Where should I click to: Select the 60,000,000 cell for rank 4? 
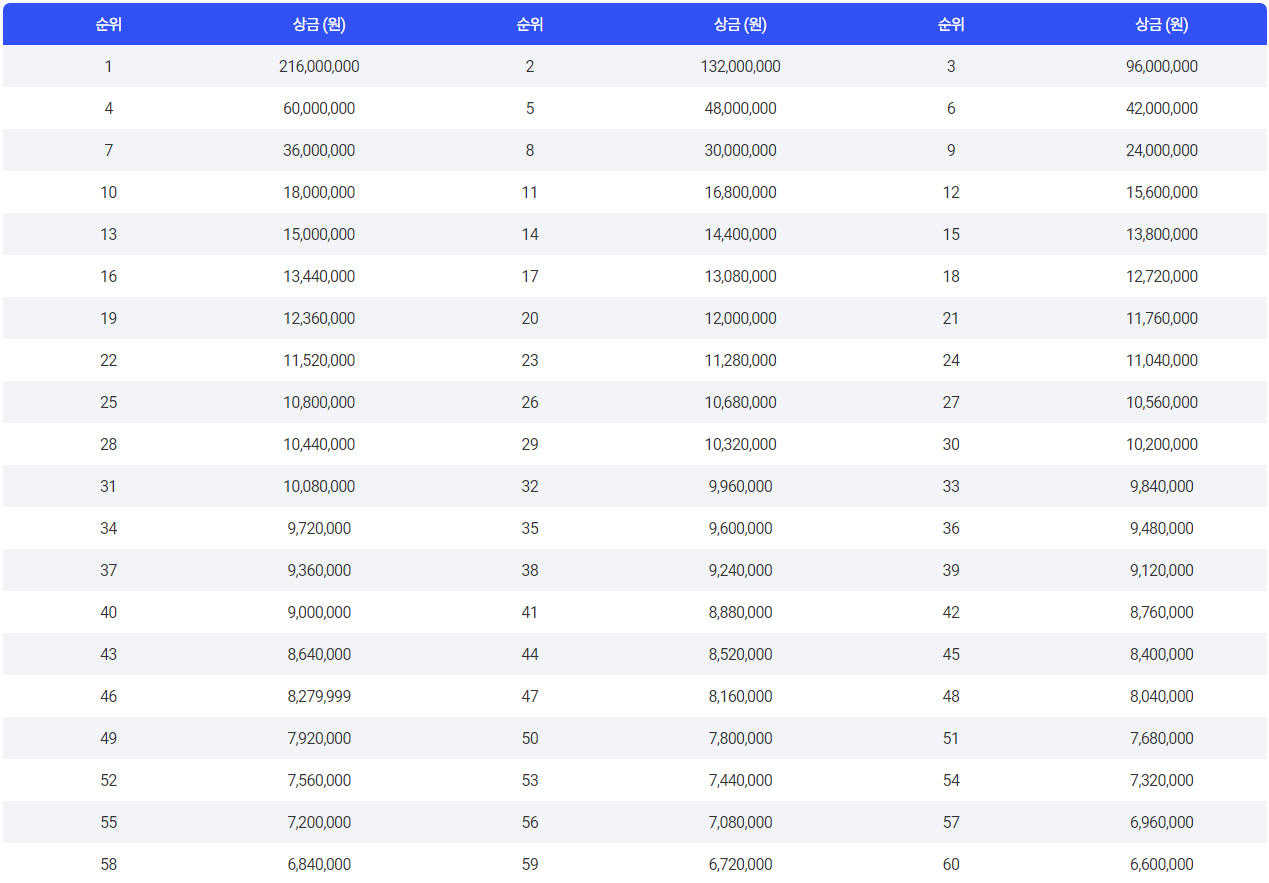(x=319, y=108)
